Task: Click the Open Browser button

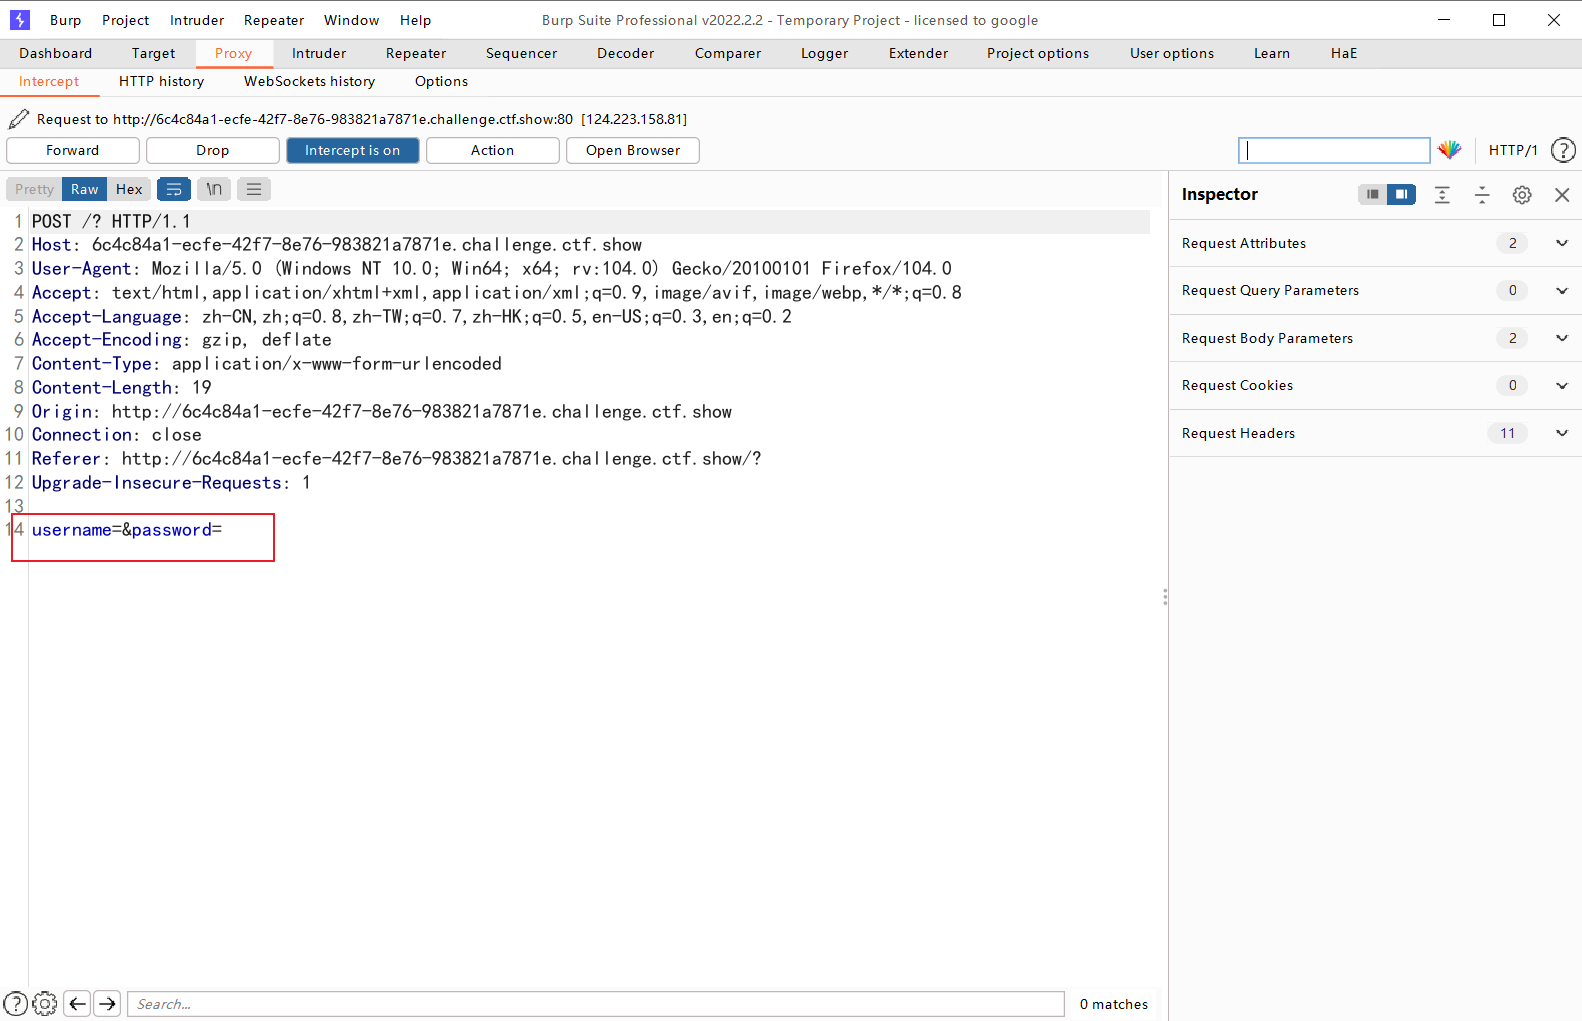Action: (x=633, y=150)
